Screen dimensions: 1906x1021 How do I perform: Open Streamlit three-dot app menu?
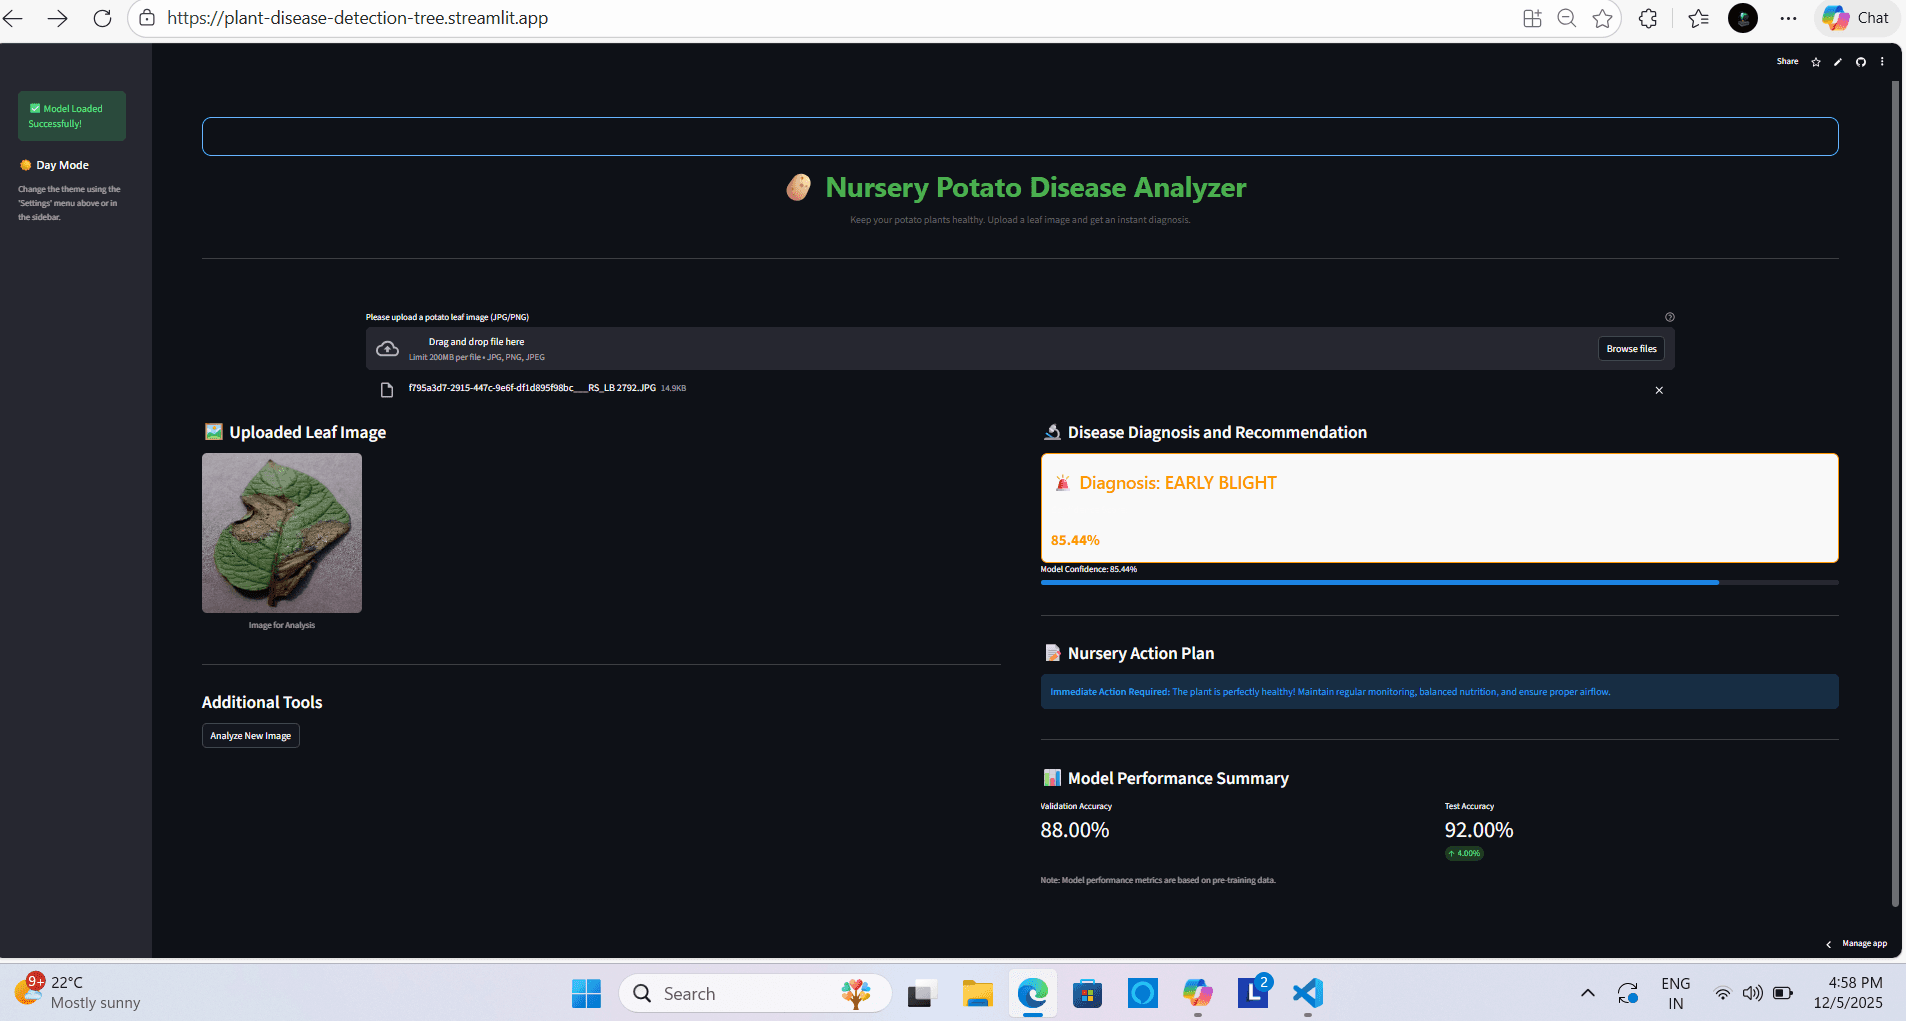[x=1882, y=62]
